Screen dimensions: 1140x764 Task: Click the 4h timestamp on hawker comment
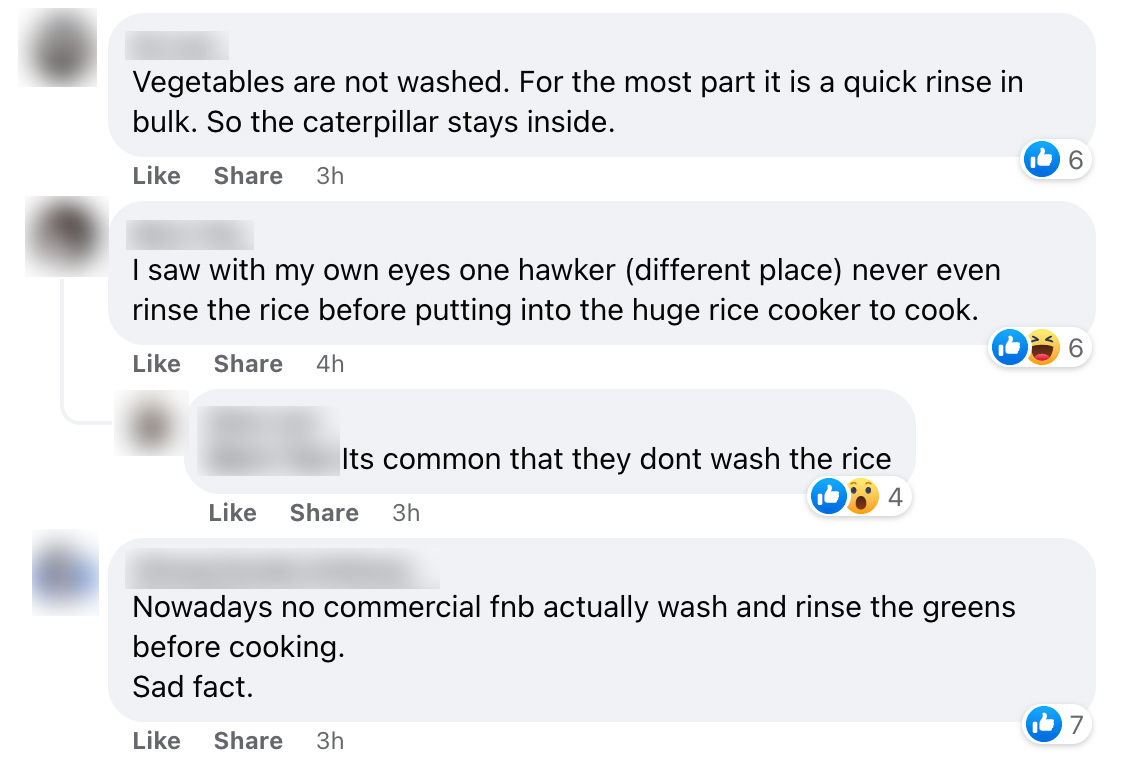(330, 364)
